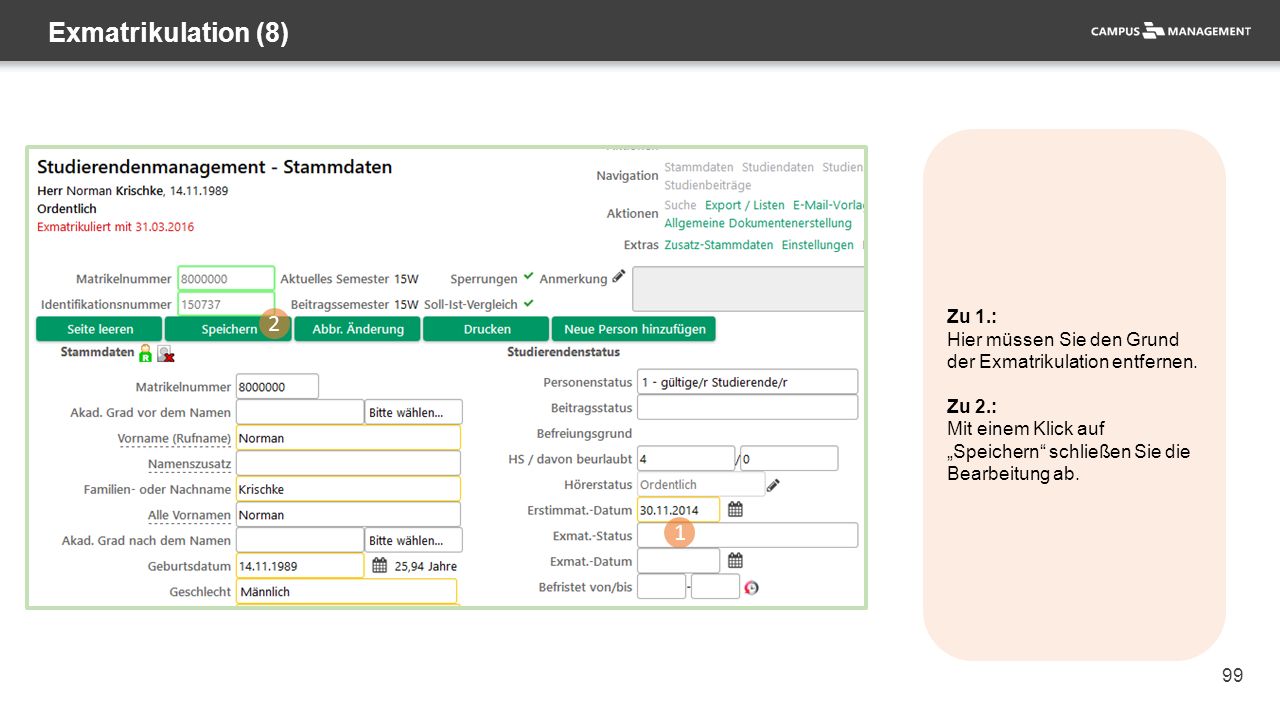
Task: Open the Export / Listen link
Action: pyautogui.click(x=745, y=205)
